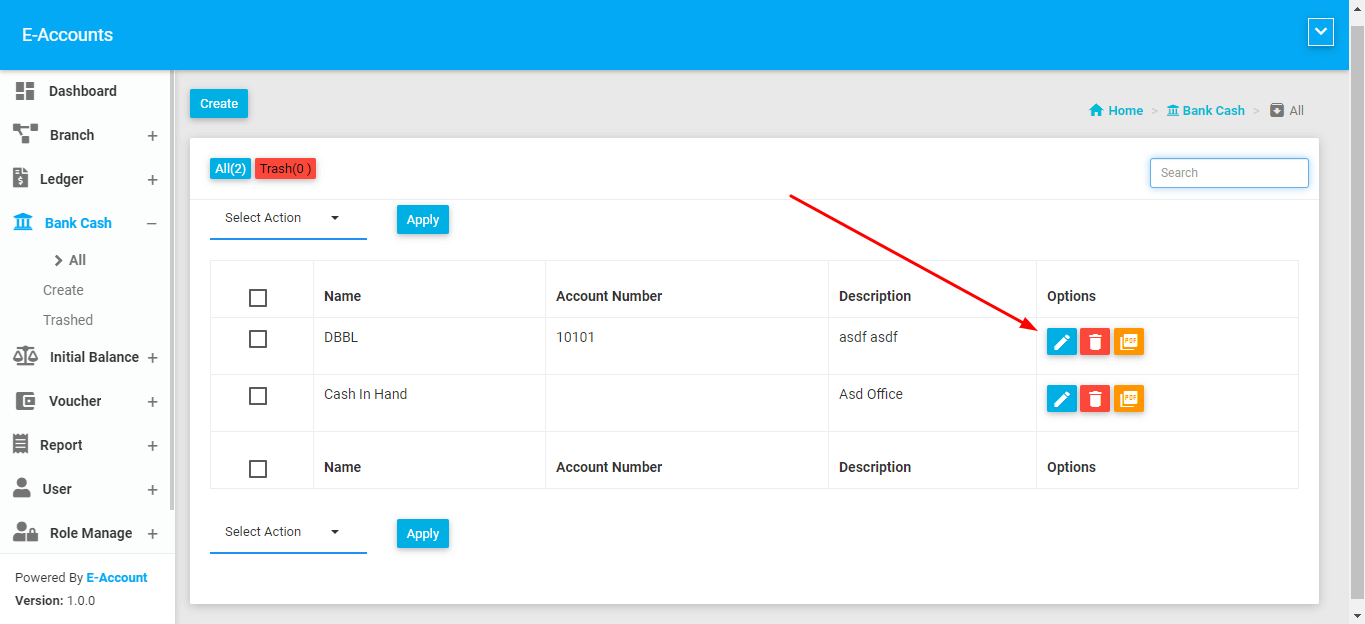This screenshot has width=1365, height=624.
Task: Click edit pencil icon for Cash In Hand
Action: (x=1061, y=399)
